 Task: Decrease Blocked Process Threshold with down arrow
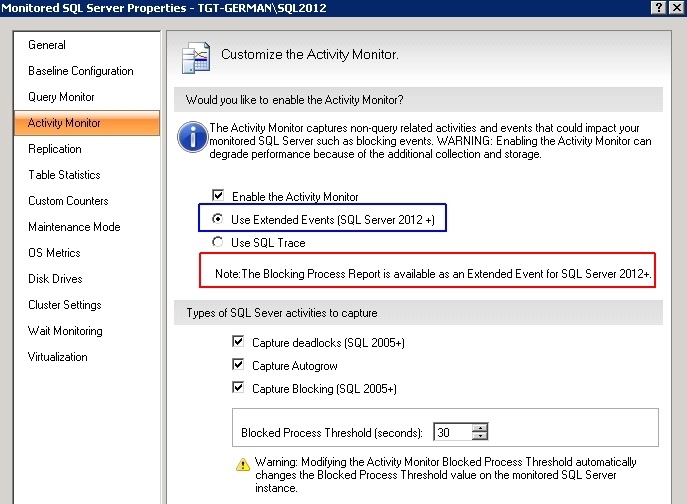(x=480, y=436)
